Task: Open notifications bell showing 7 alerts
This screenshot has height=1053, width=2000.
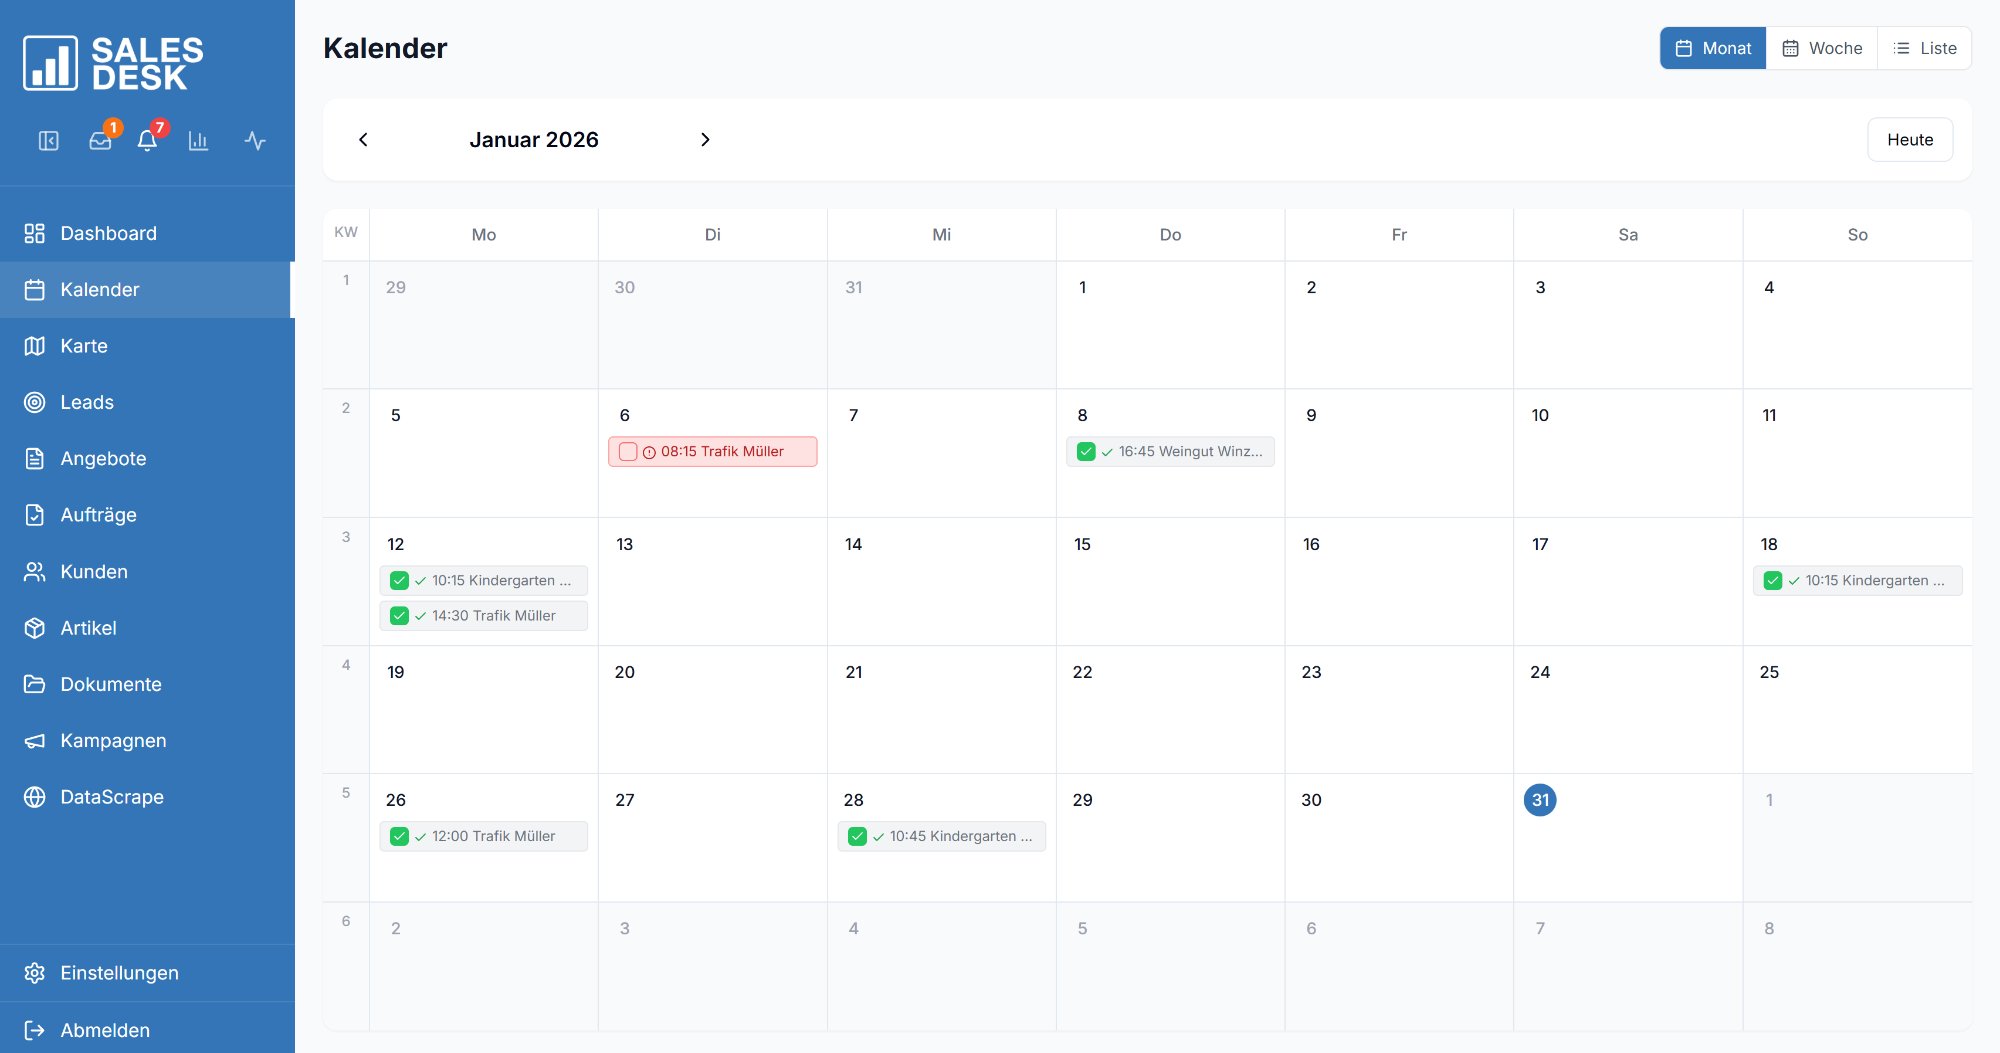Action: click(x=147, y=141)
